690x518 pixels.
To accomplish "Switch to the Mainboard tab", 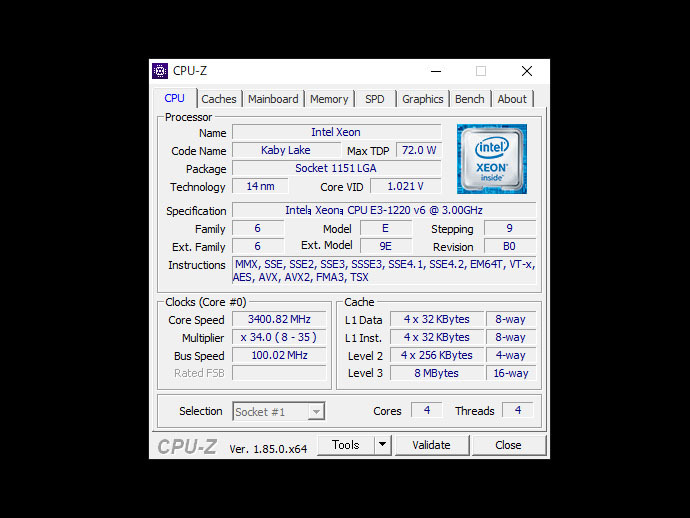I will click(x=273, y=99).
